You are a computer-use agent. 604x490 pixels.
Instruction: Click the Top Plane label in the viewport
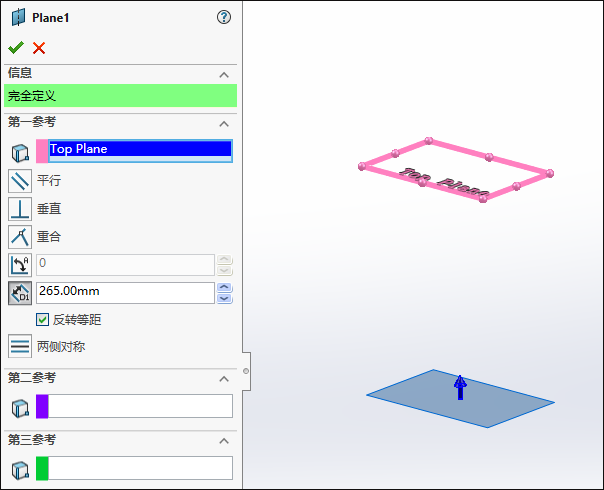[444, 181]
